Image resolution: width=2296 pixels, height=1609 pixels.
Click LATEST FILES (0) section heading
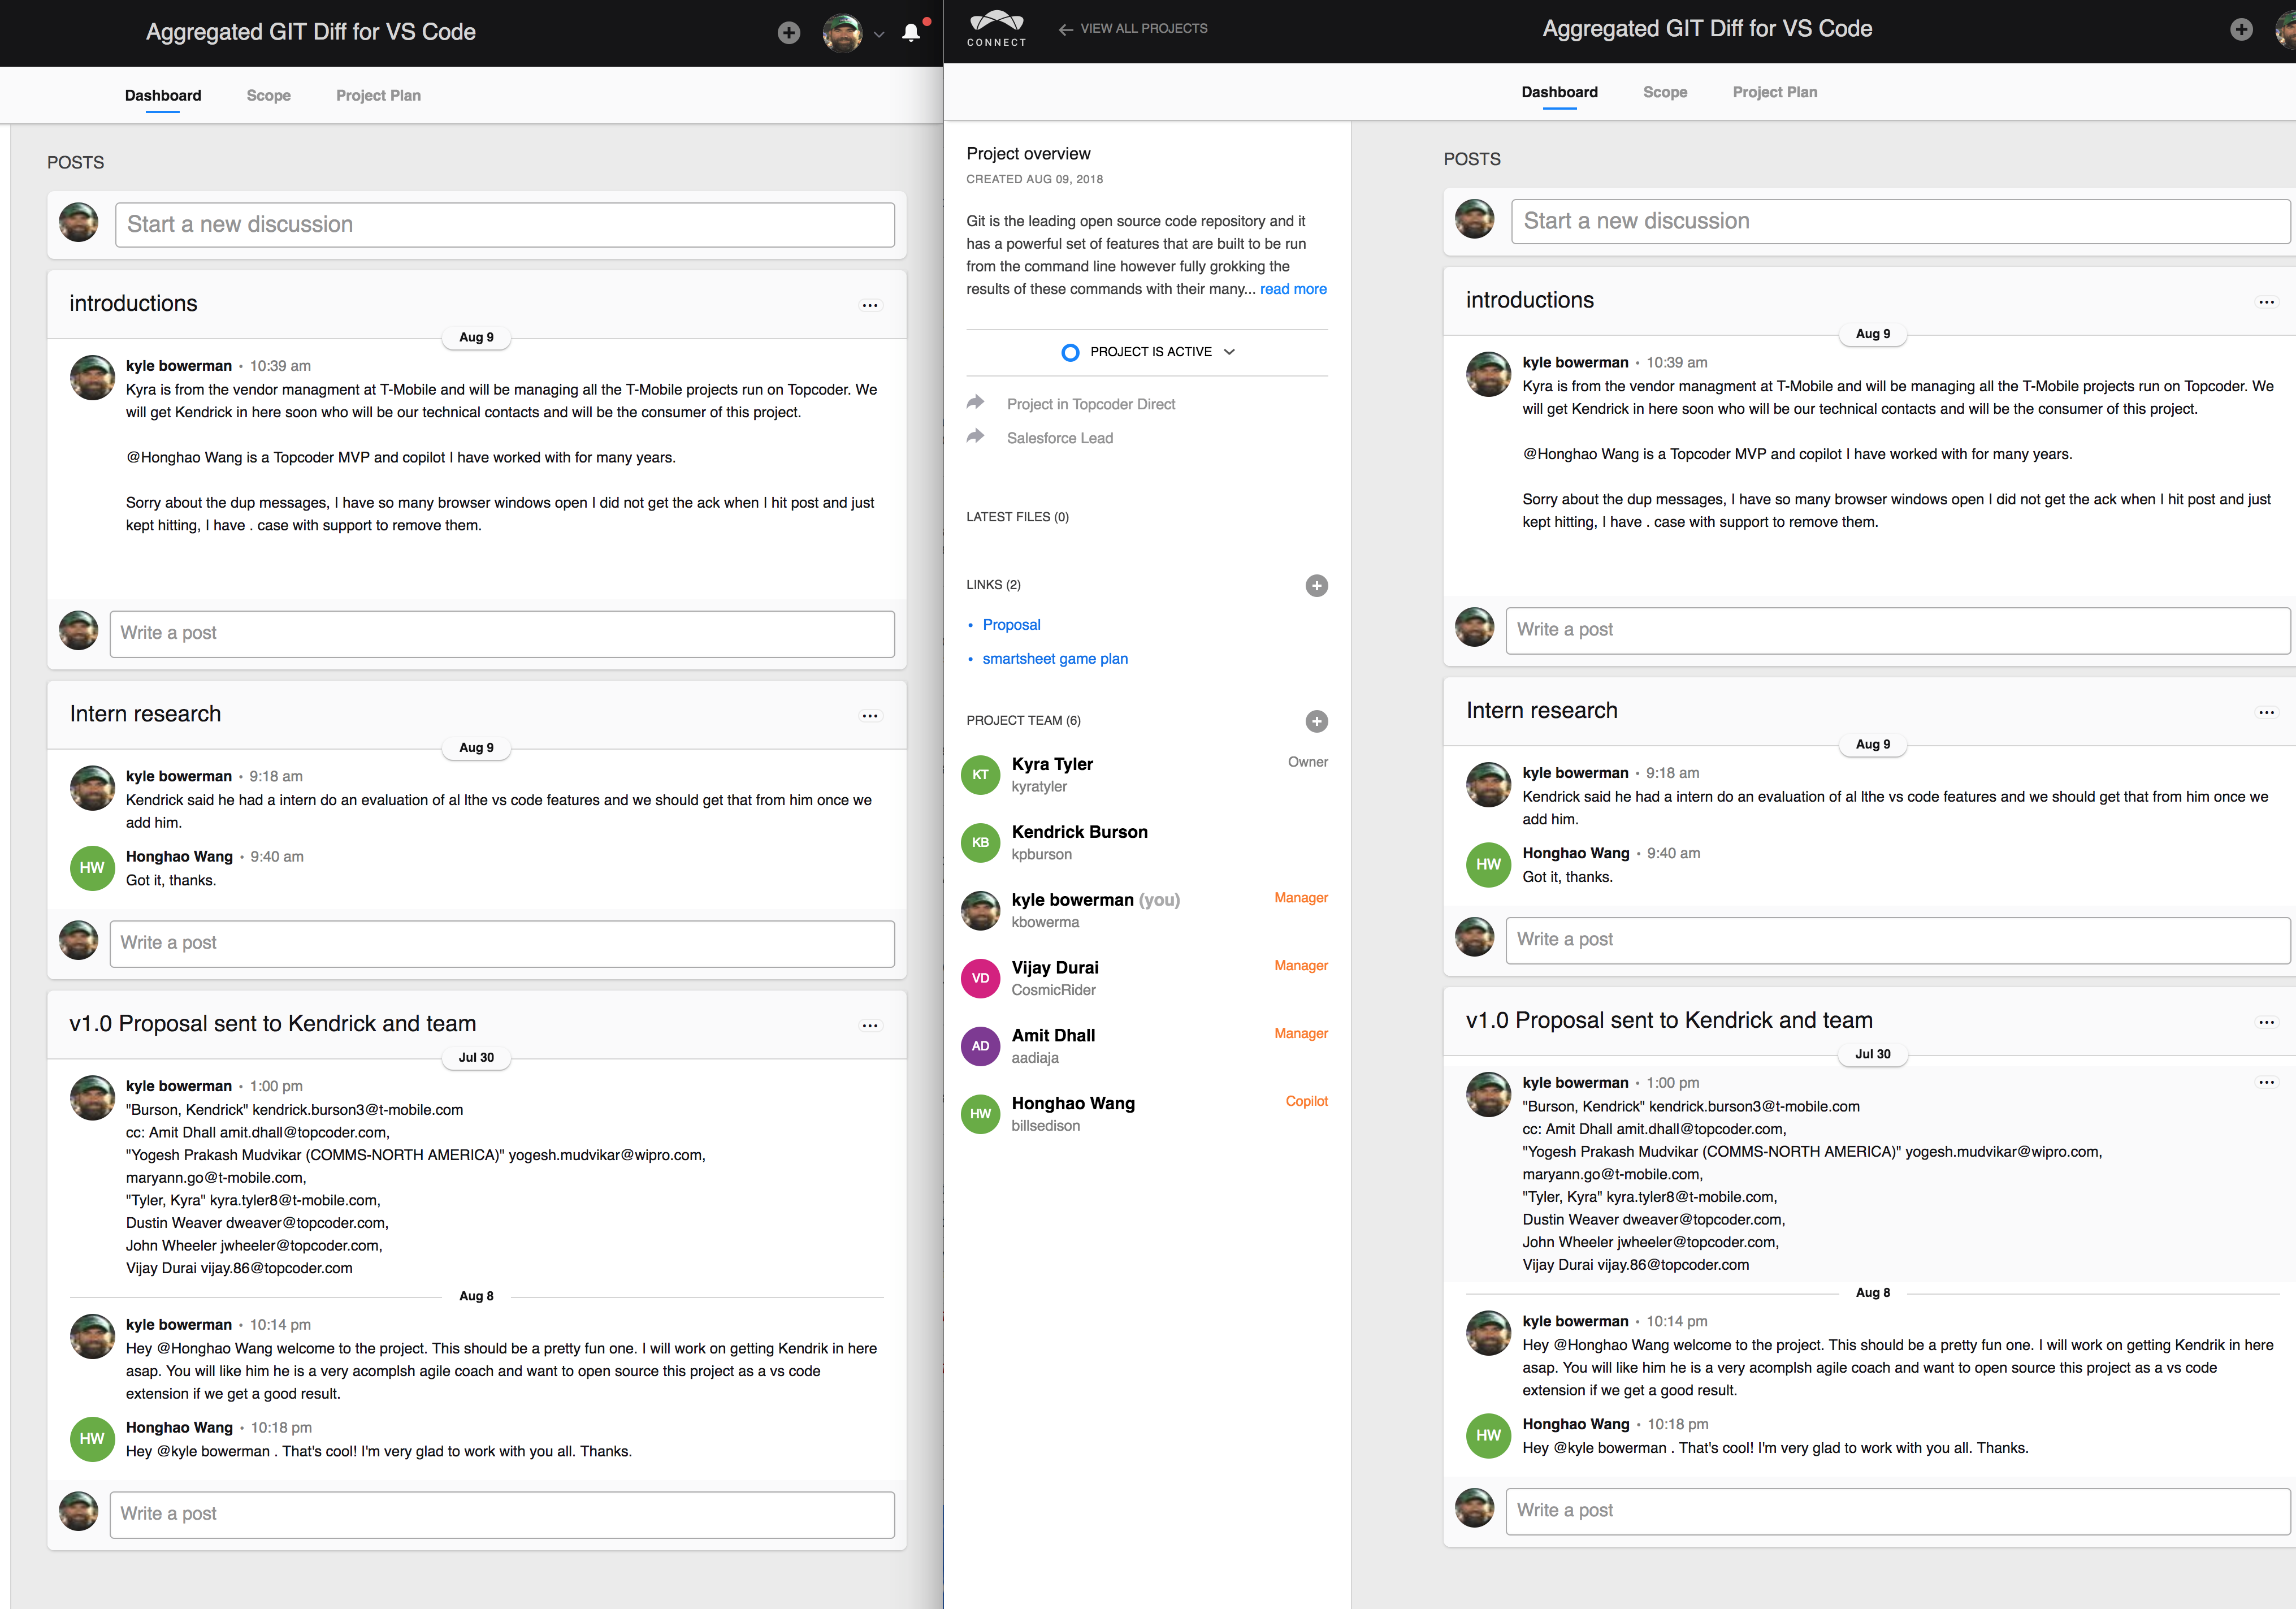pyautogui.click(x=1017, y=517)
